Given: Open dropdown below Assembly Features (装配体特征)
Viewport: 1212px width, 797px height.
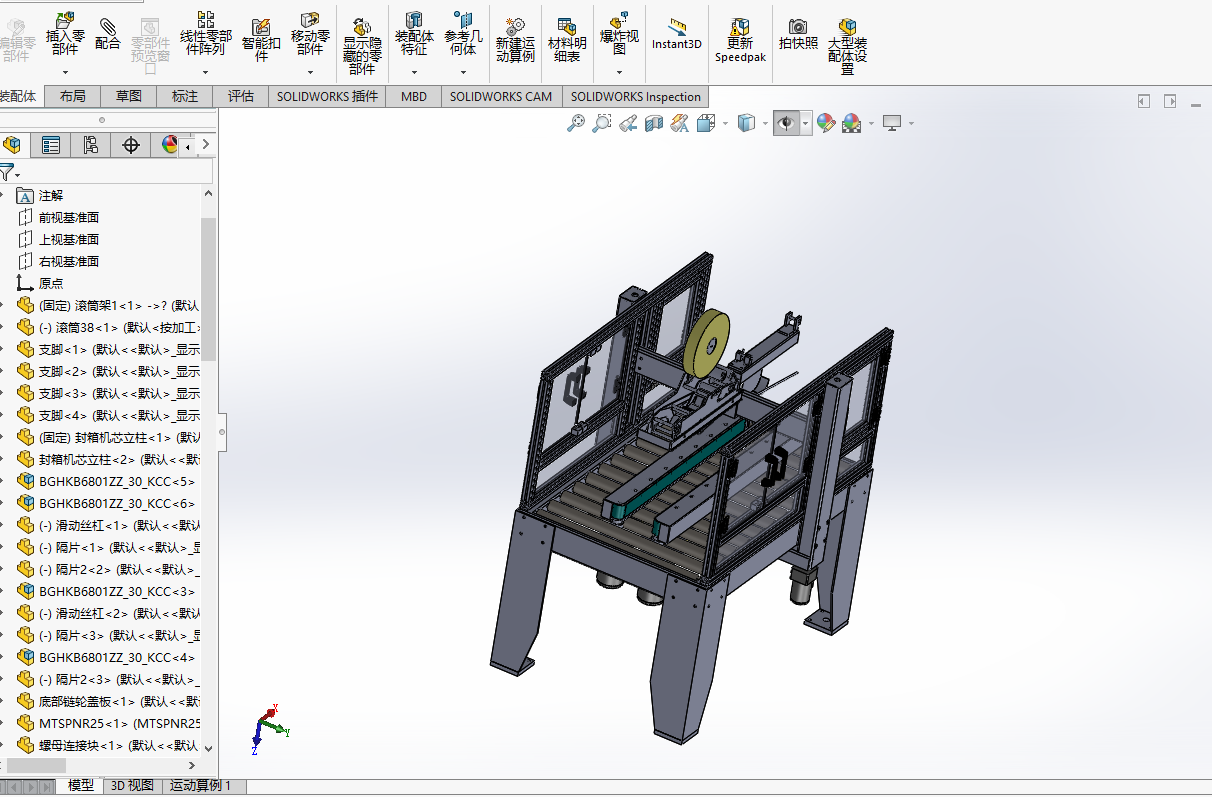Looking at the screenshot, I should (x=414, y=72).
